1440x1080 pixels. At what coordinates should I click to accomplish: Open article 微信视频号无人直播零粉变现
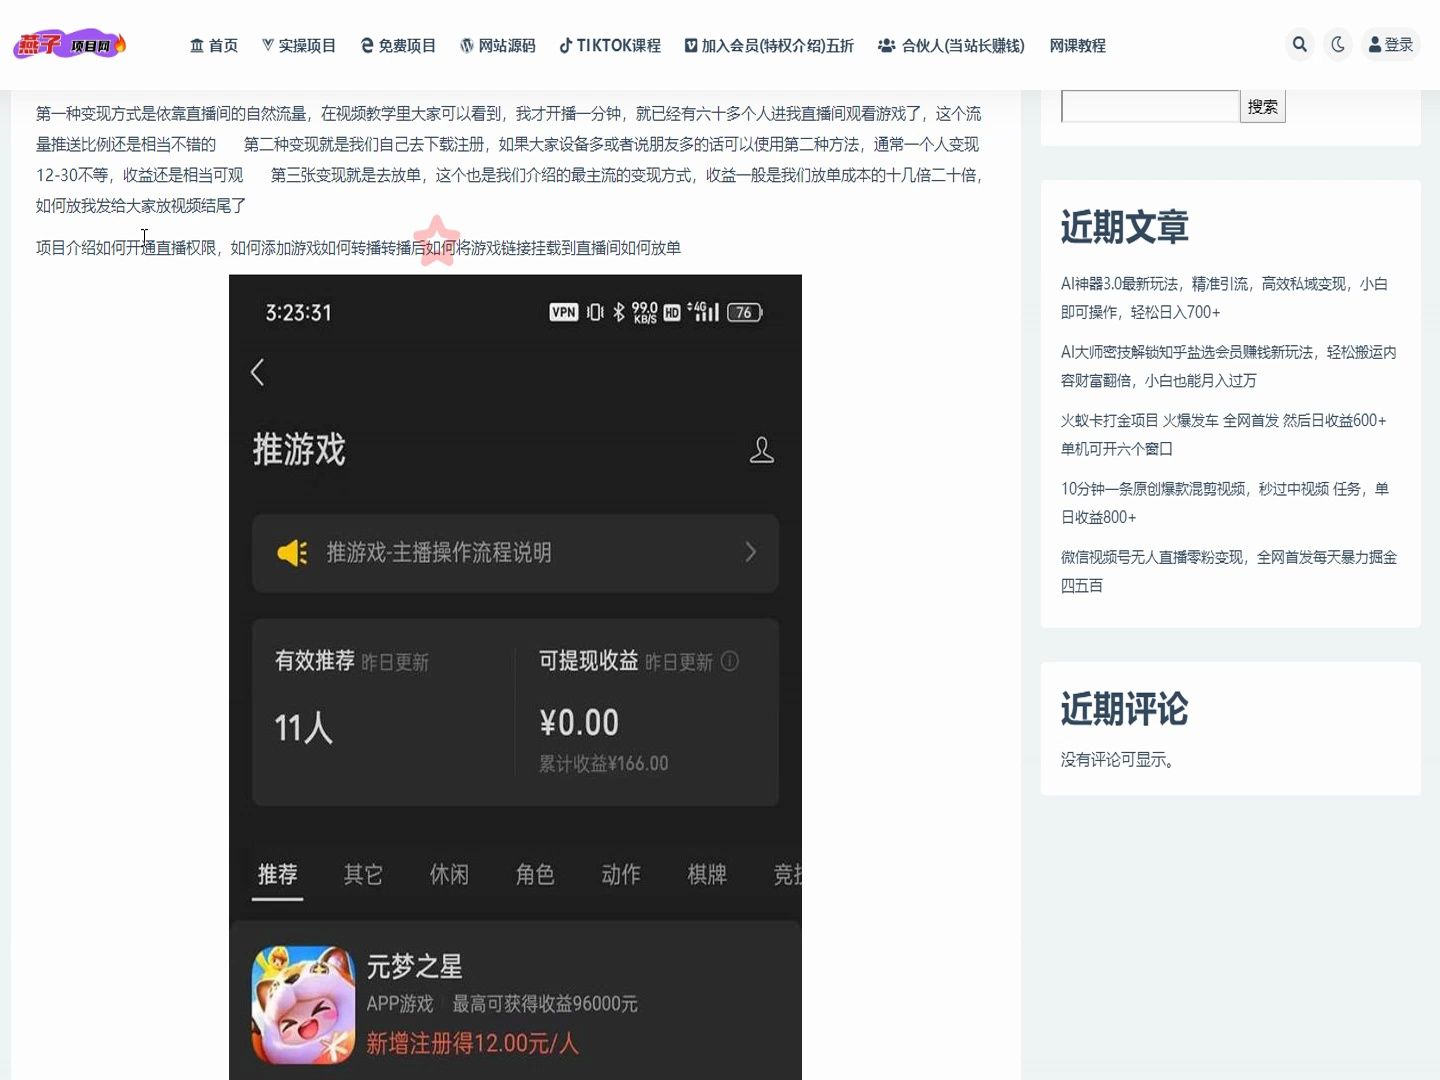point(1228,571)
